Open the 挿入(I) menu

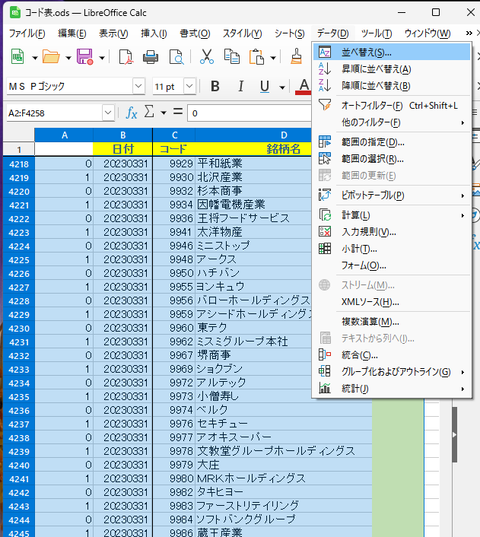154,33
